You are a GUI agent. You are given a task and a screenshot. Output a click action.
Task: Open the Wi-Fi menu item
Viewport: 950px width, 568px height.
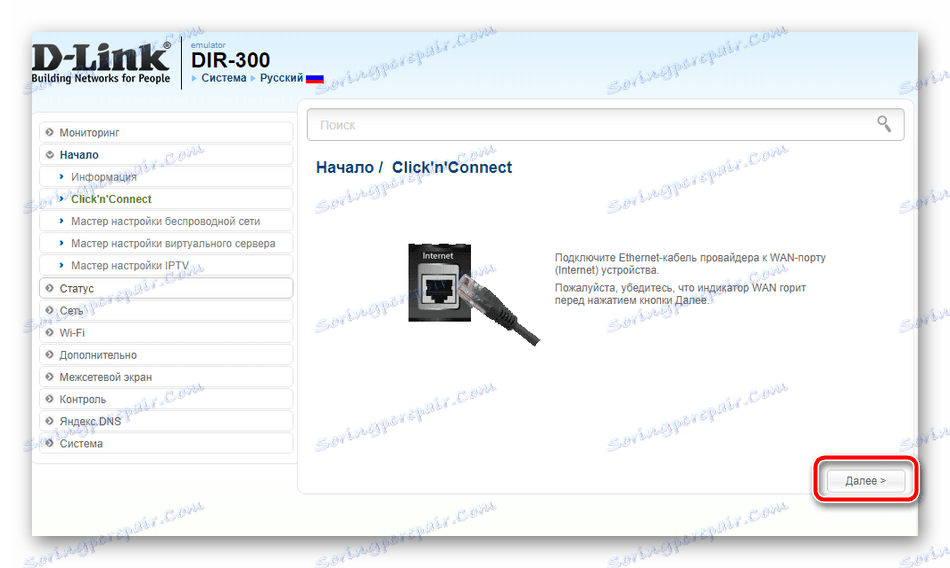click(166, 332)
